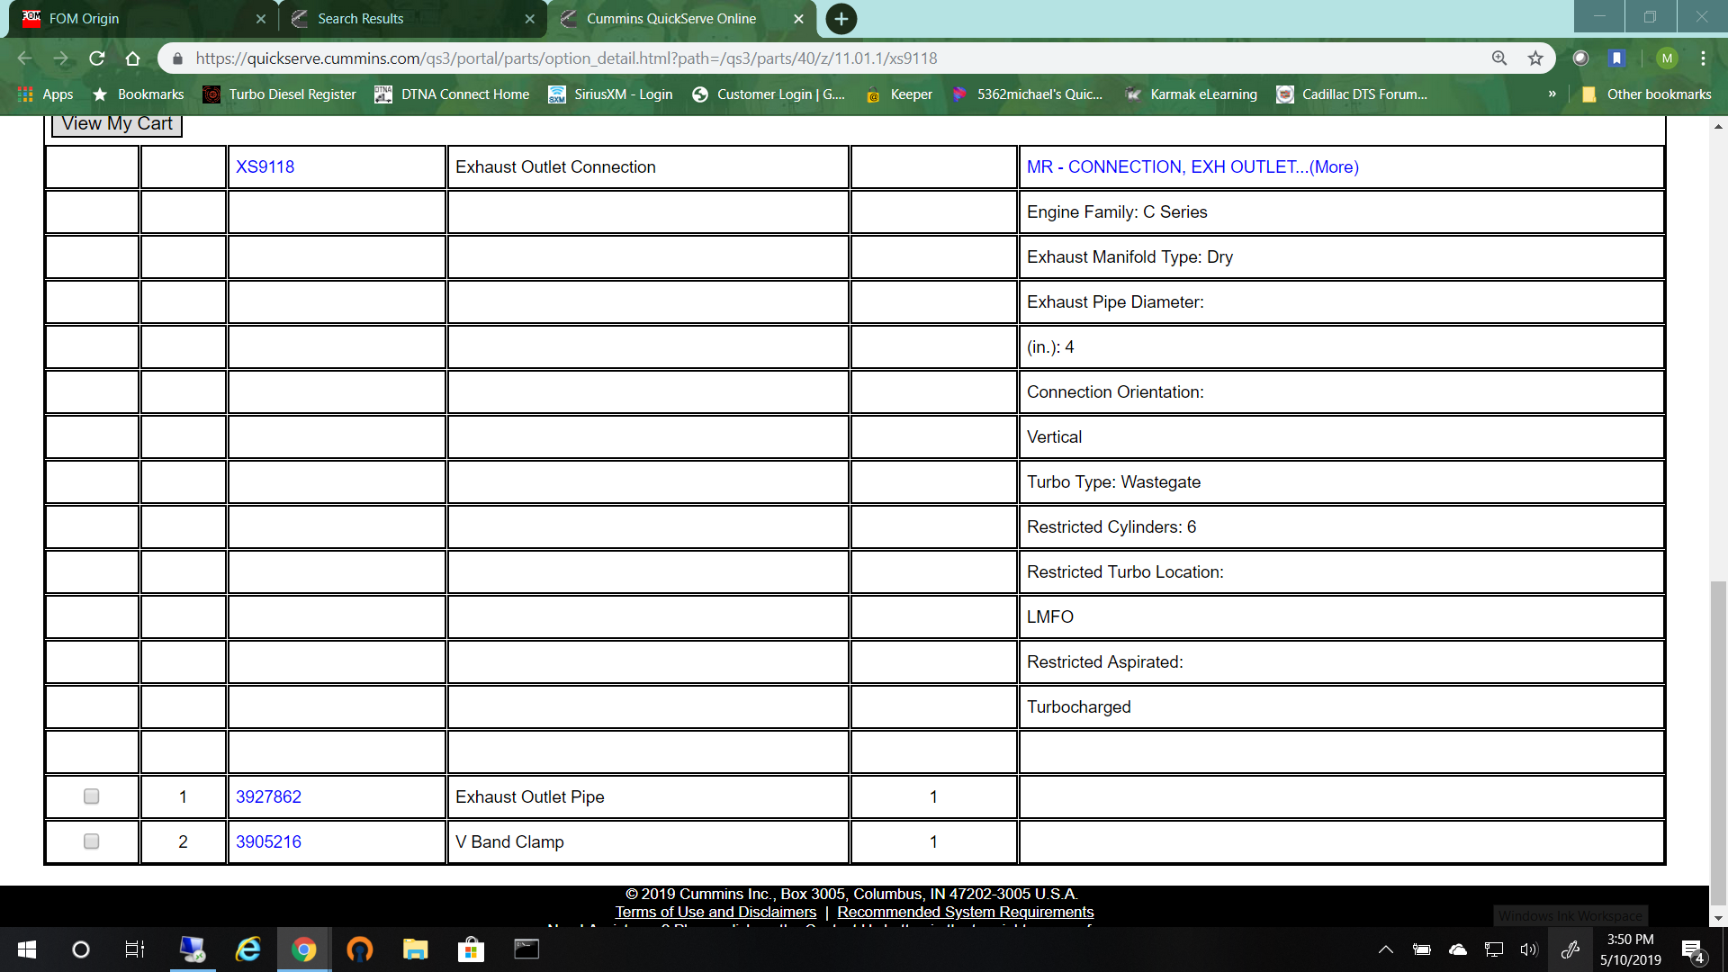Click the battery status tray icon
Viewport: 1728px width, 972px height.
click(1421, 949)
